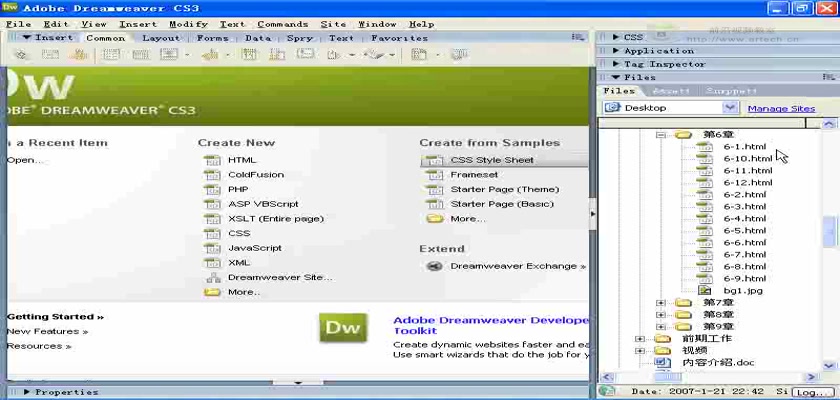
Task: Switch to the Layout insert tab
Action: tap(161, 38)
